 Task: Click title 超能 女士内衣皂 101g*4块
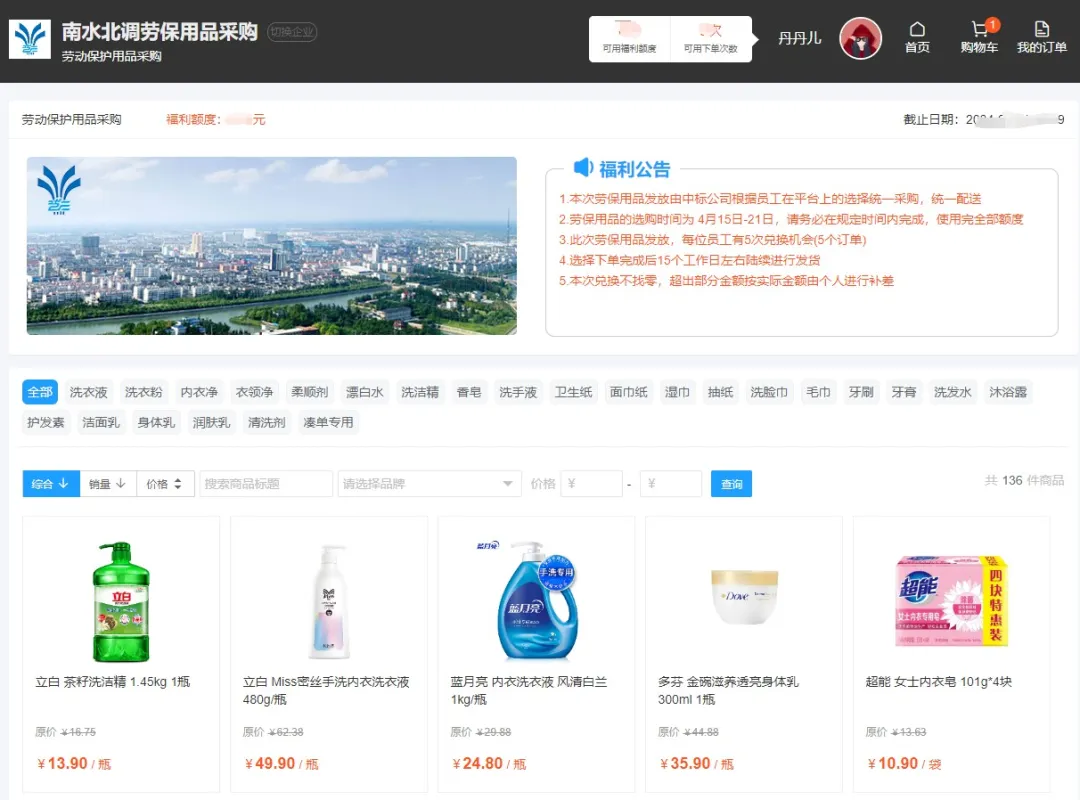point(939,681)
